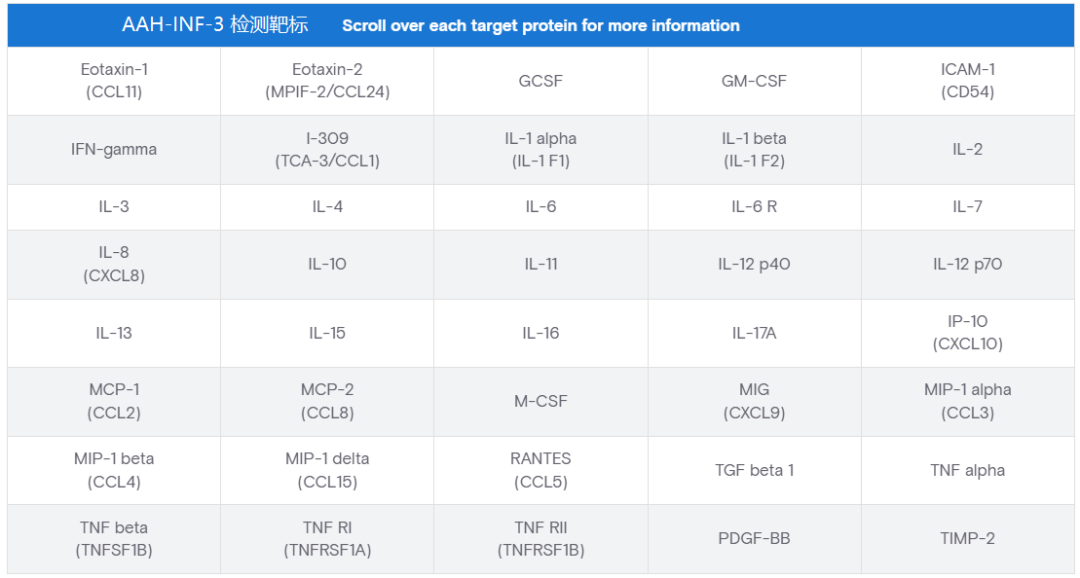Select the TIMP-2 target cell
The image size is (1080, 578).
[x=967, y=538]
